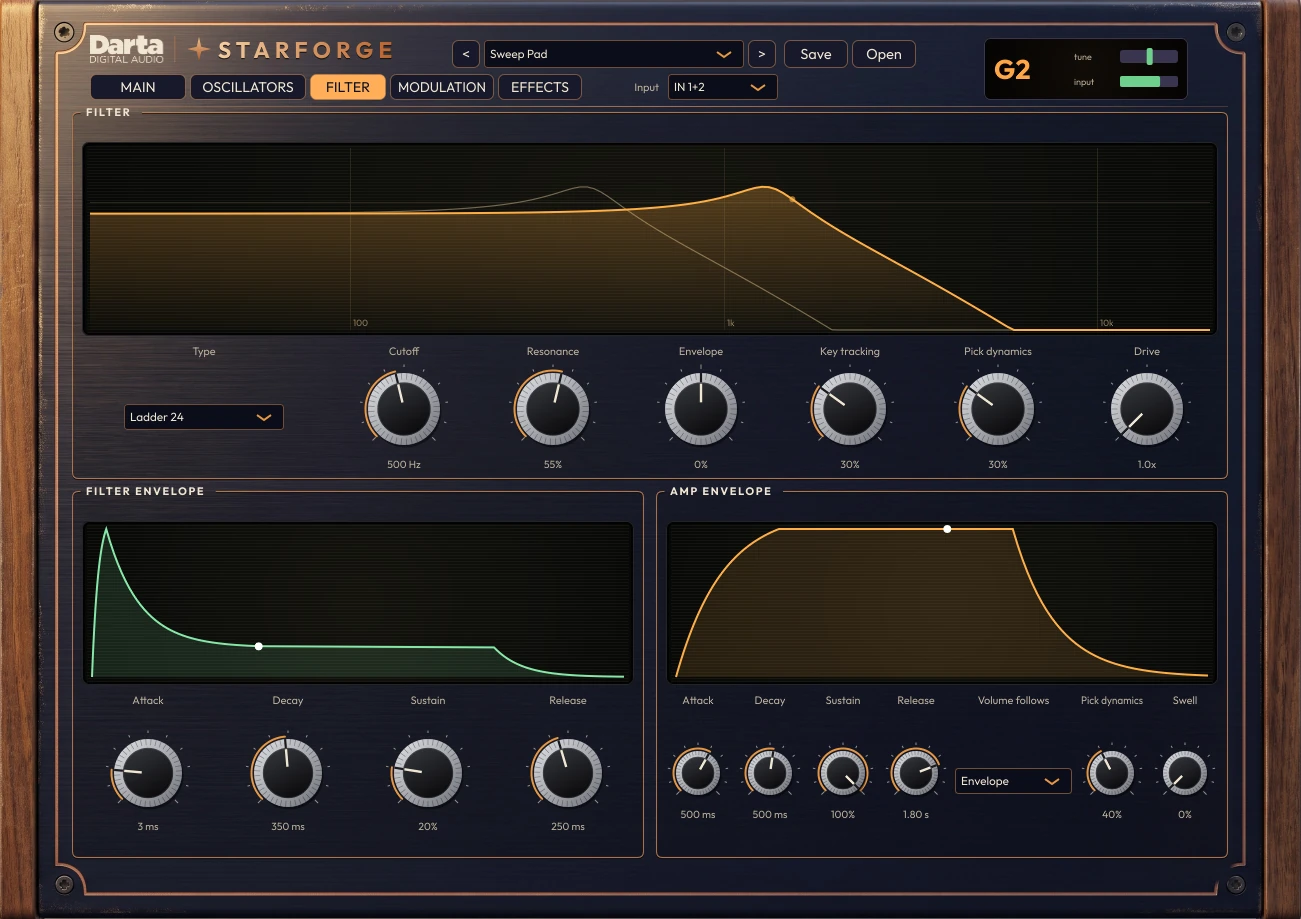
Task: Open the Sweep Pad preset dropdown
Action: click(x=614, y=54)
